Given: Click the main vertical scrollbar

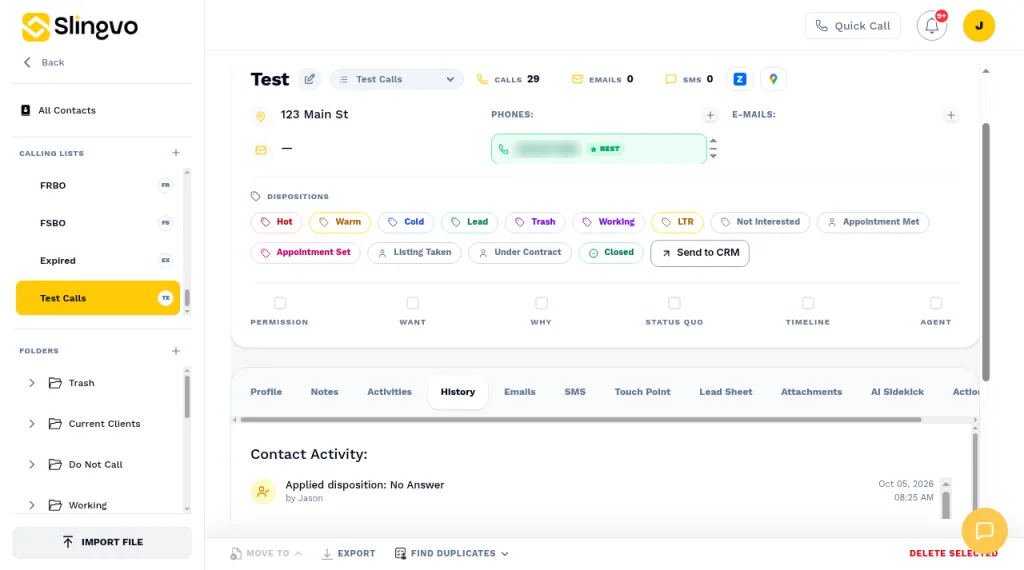Looking at the screenshot, I should (x=985, y=252).
